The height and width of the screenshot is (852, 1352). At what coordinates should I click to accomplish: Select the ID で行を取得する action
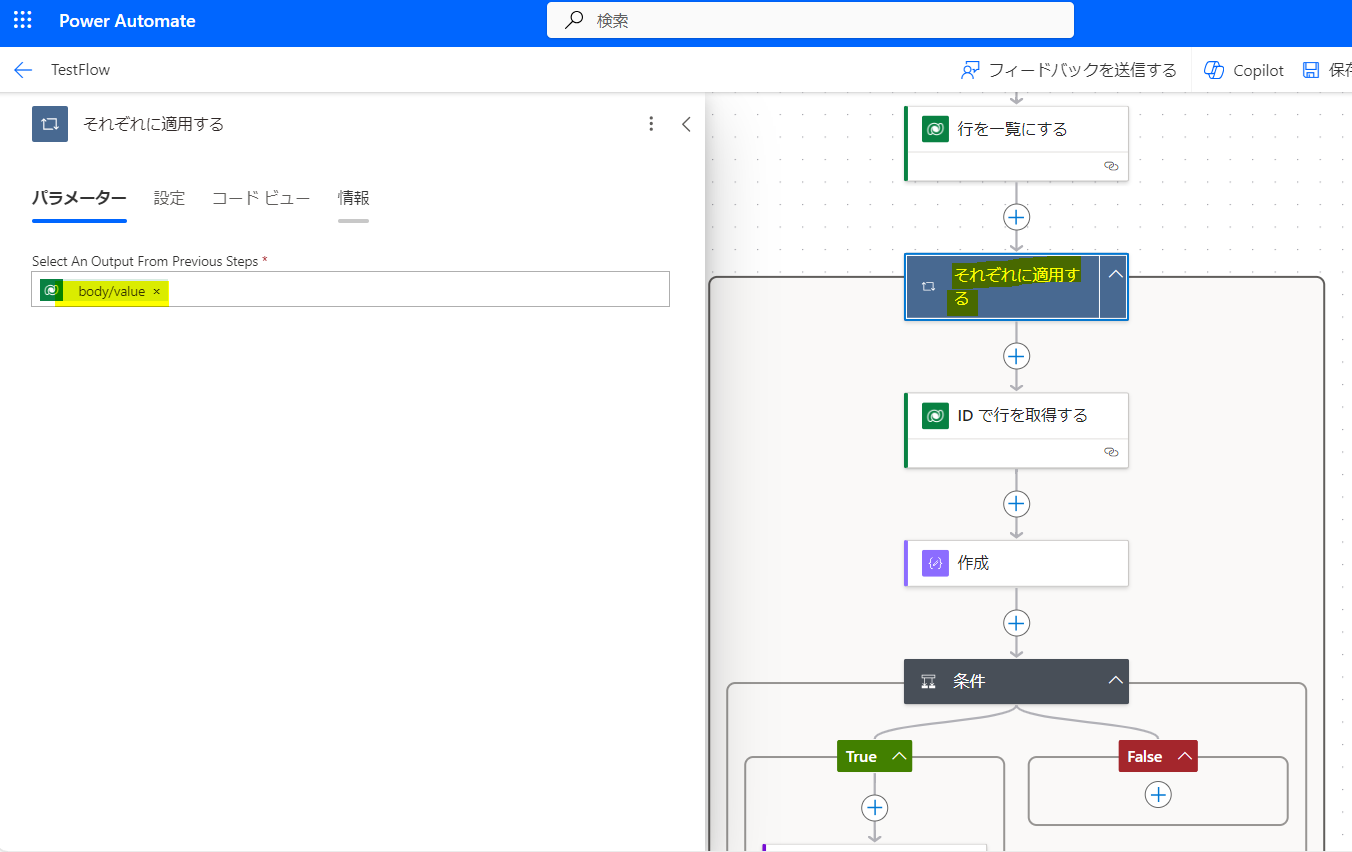(1016, 430)
